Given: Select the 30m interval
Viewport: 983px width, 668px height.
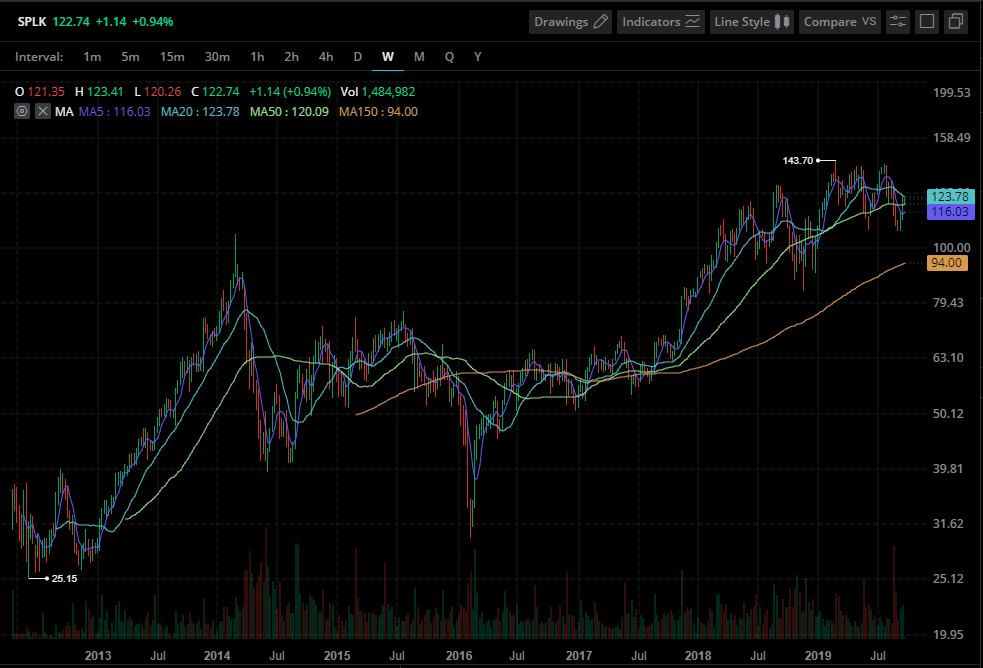Looking at the screenshot, I should [217, 57].
